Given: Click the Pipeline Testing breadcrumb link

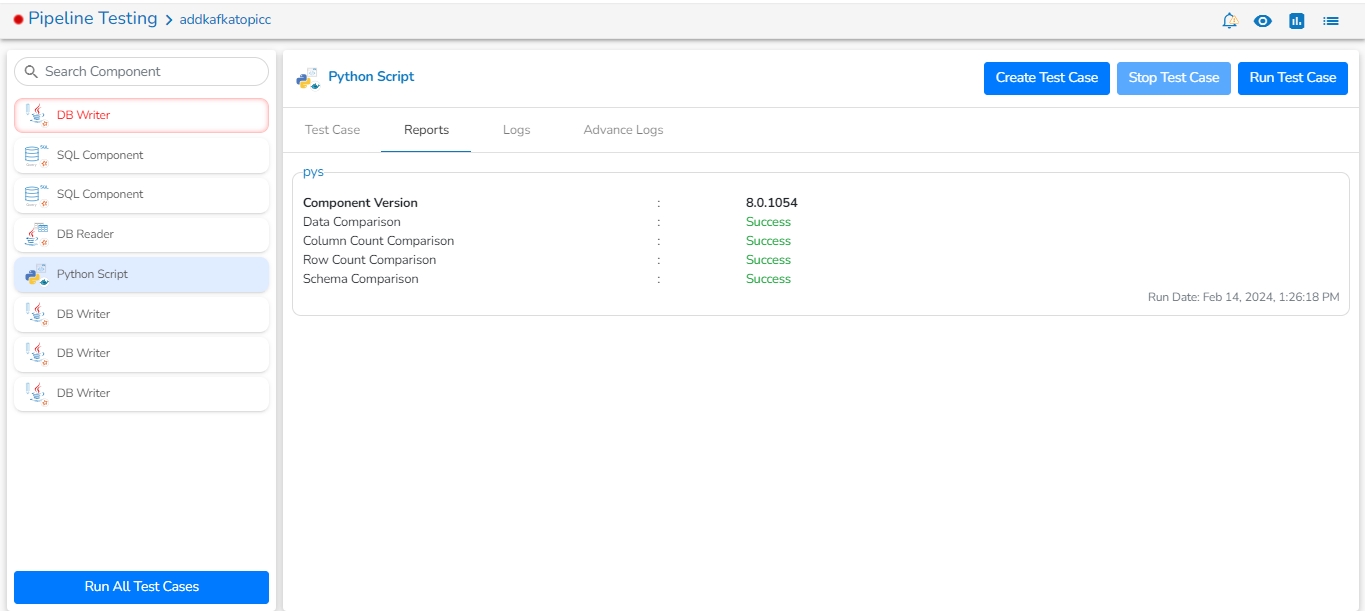Looking at the screenshot, I should tap(92, 19).
